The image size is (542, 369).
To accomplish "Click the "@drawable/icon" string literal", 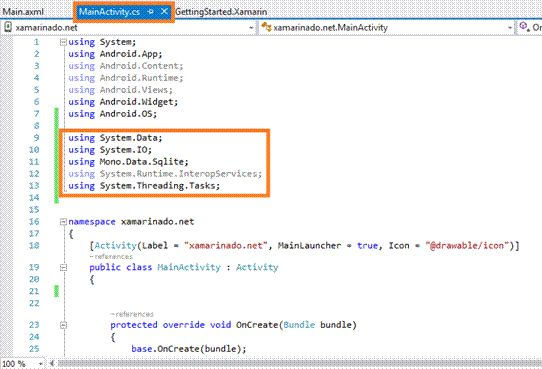I will [468, 246].
